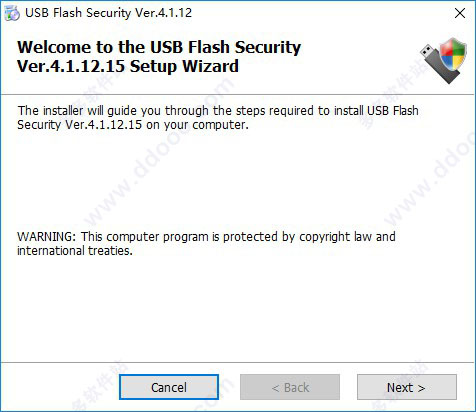Image resolution: width=476 pixels, height=412 pixels.
Task: Click the separator line below the header
Action: [x=238, y=95]
